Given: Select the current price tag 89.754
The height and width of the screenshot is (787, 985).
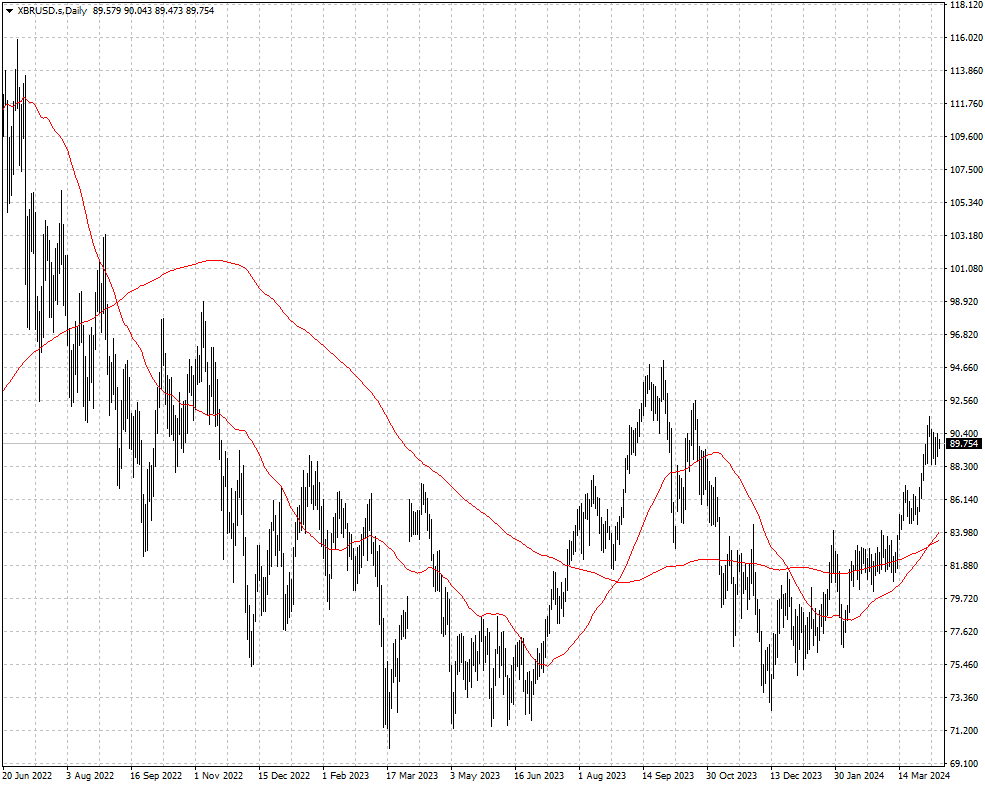Looking at the screenshot, I should [964, 443].
